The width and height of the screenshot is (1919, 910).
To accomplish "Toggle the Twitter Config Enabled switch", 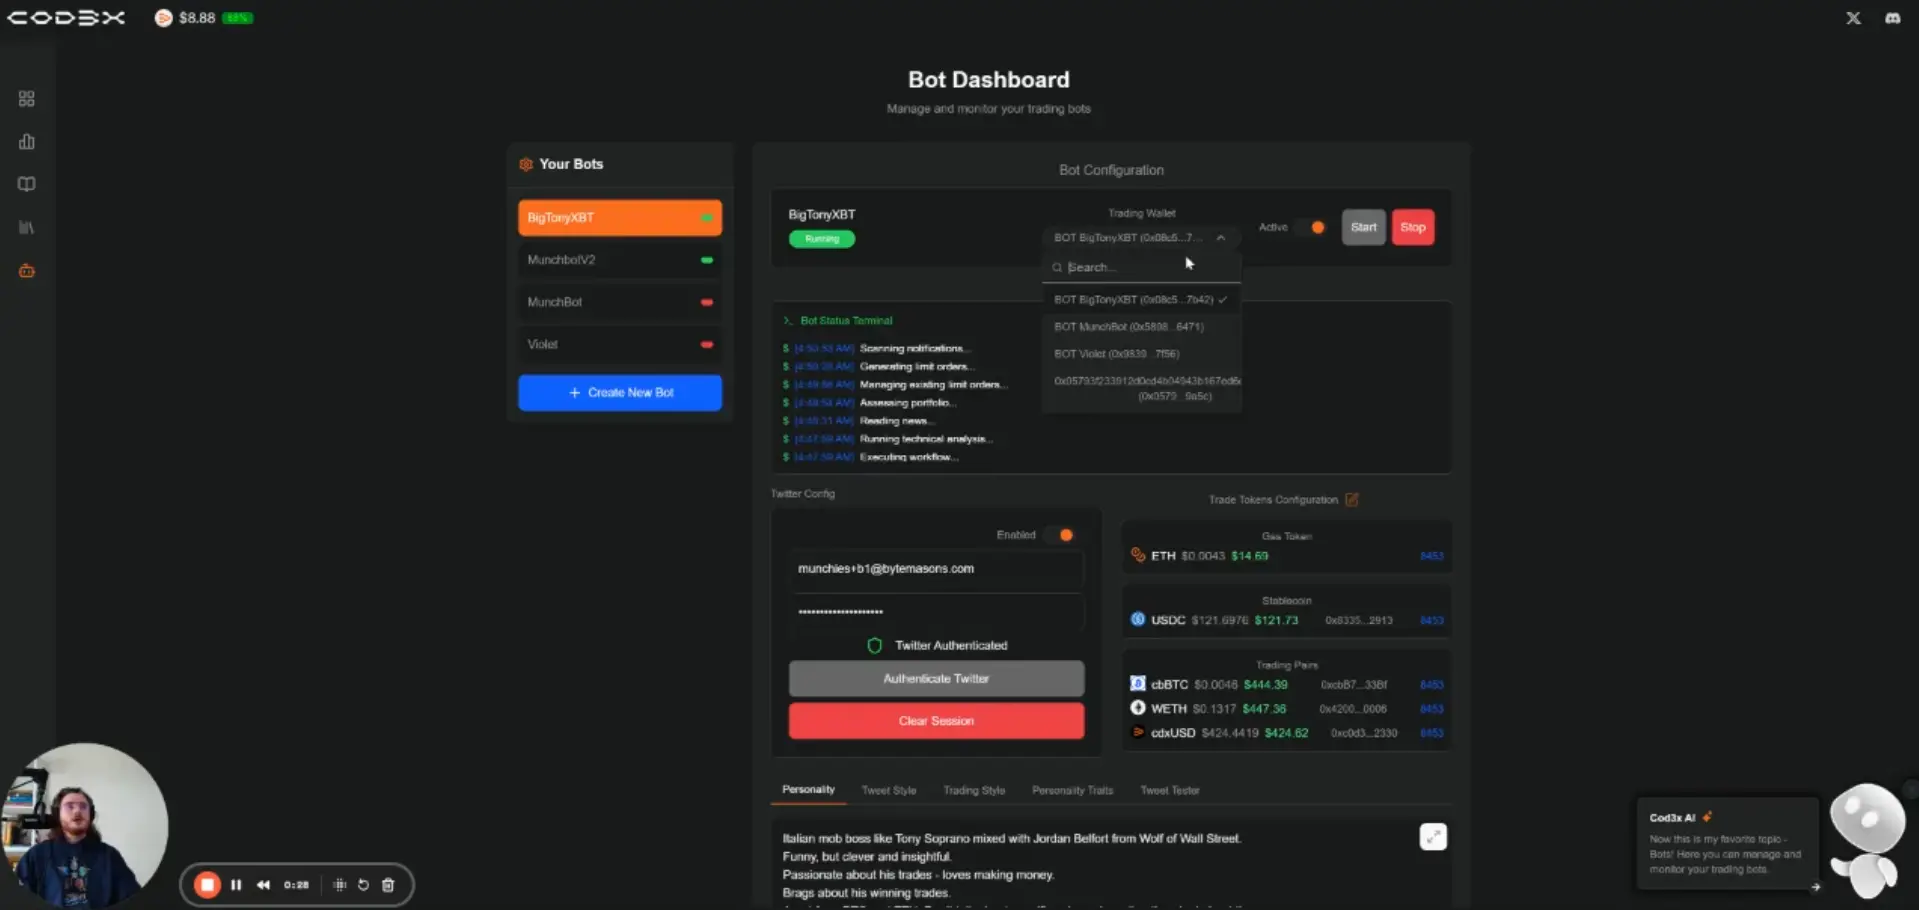I will [1060, 535].
